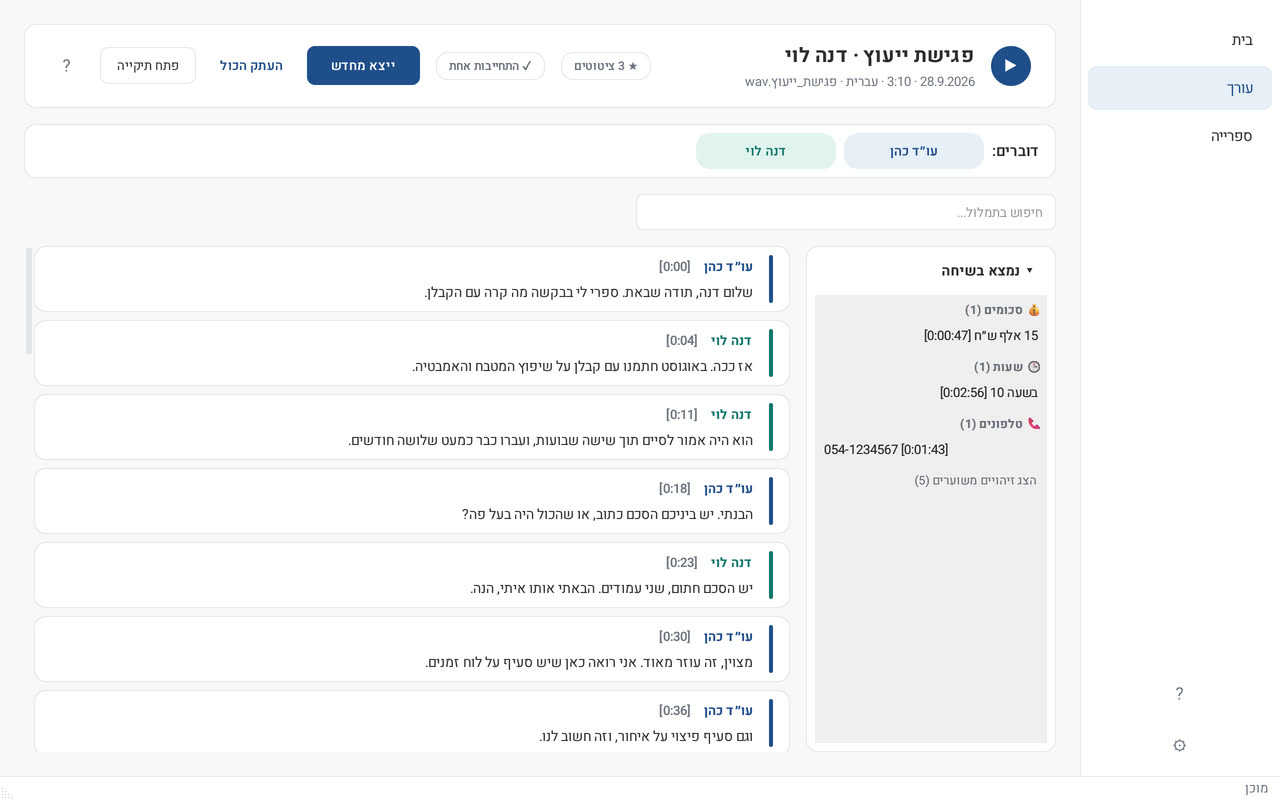The image size is (1280, 800).
Task: Click the money bag סכומים icon
Action: (x=1034, y=310)
